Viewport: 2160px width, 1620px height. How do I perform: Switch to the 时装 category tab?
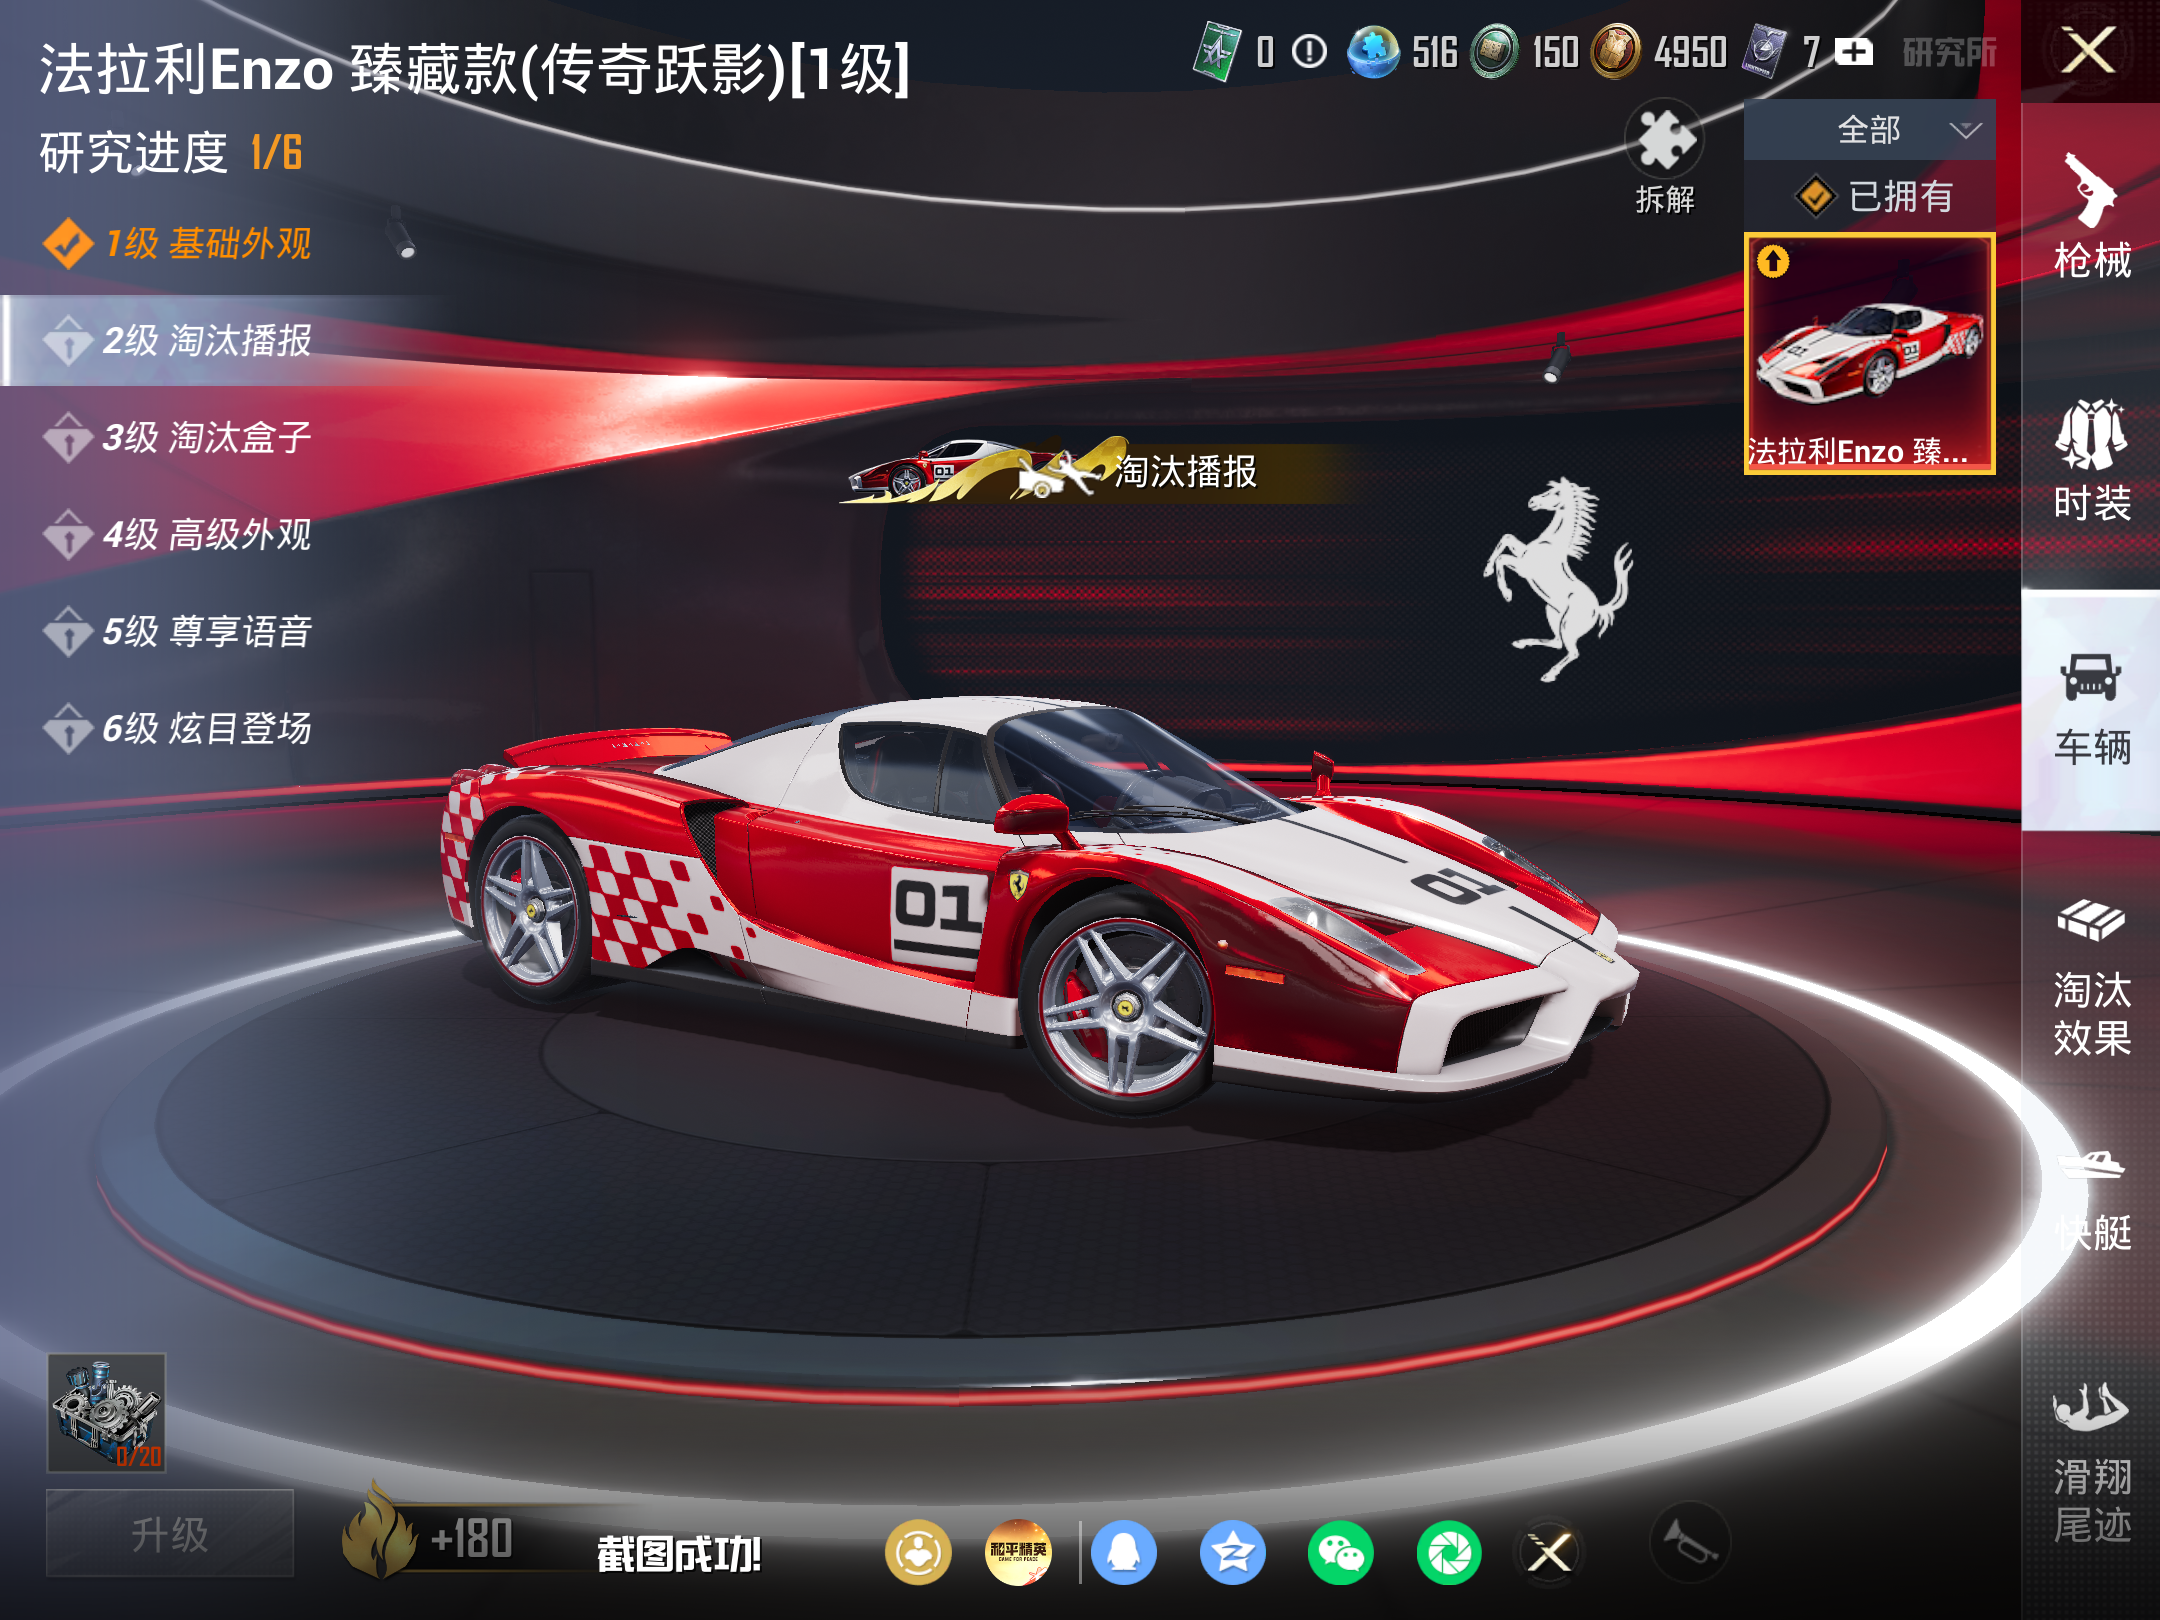2091,460
